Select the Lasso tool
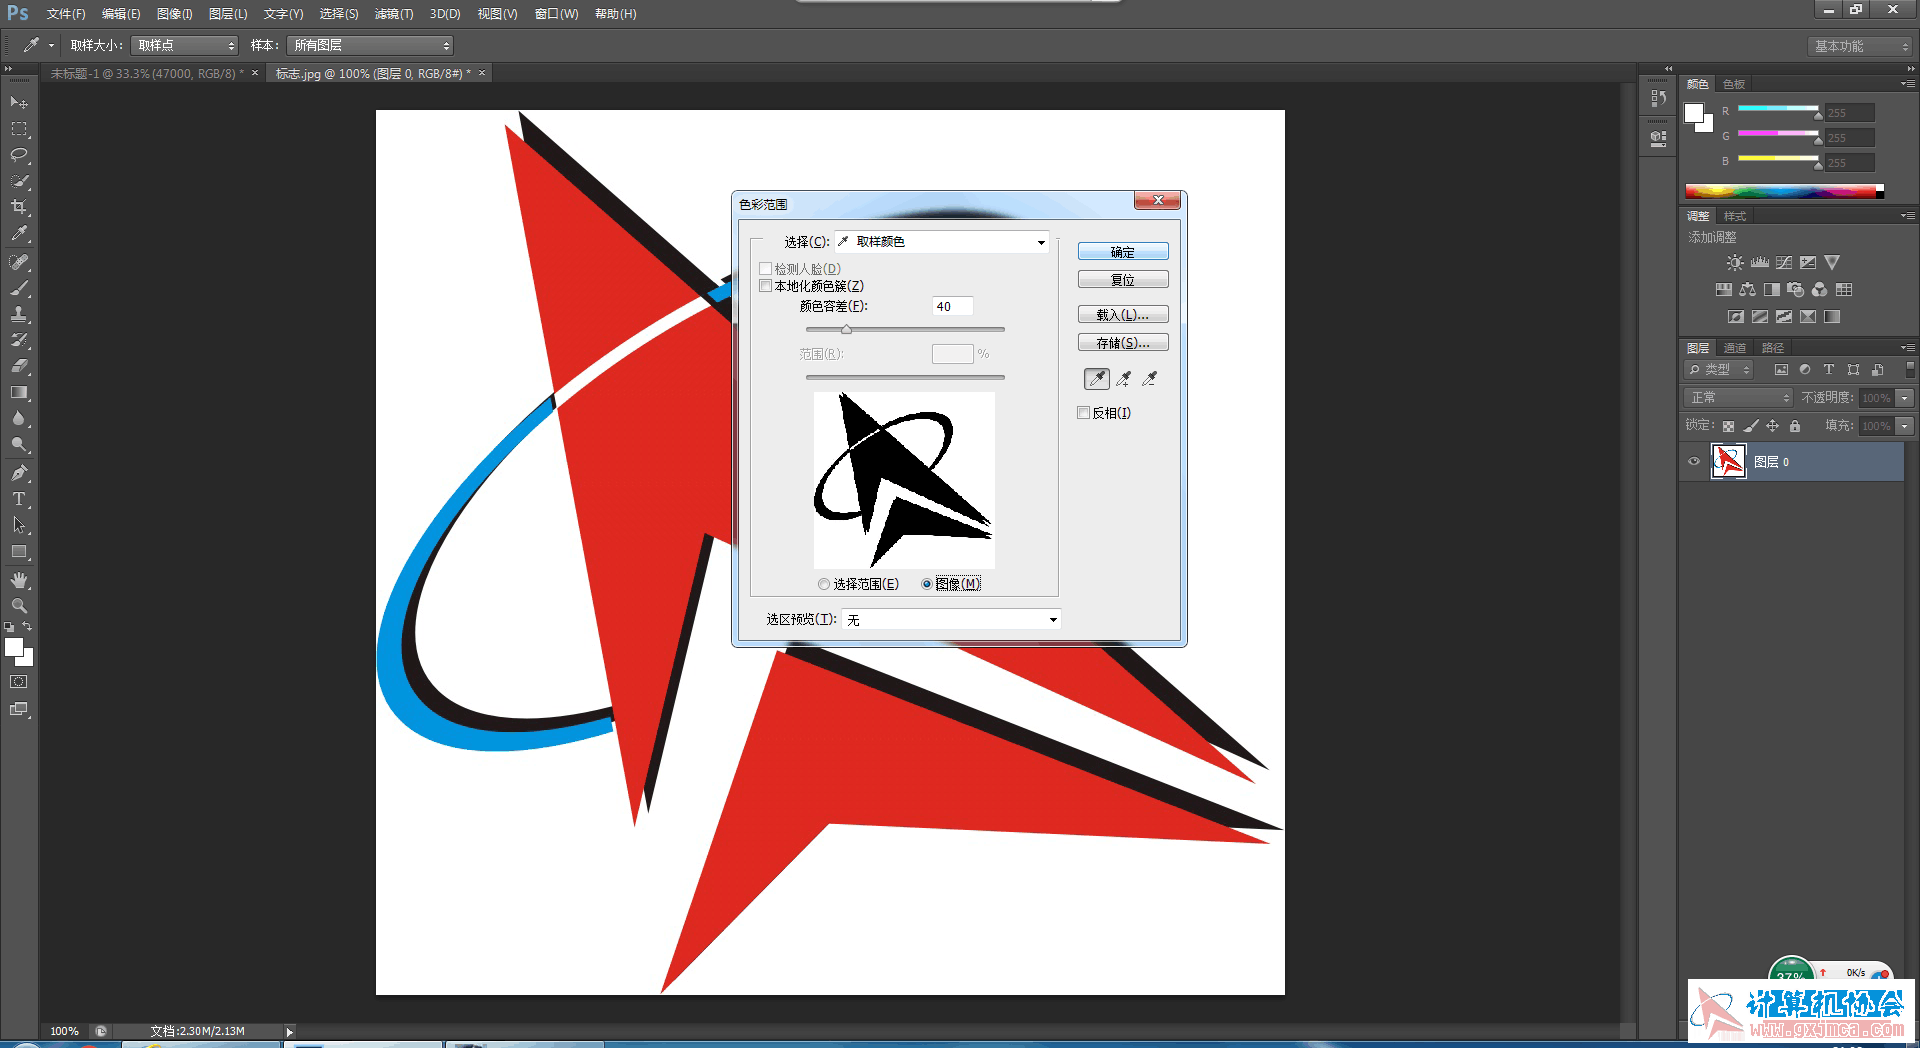The image size is (1920, 1048). point(18,155)
